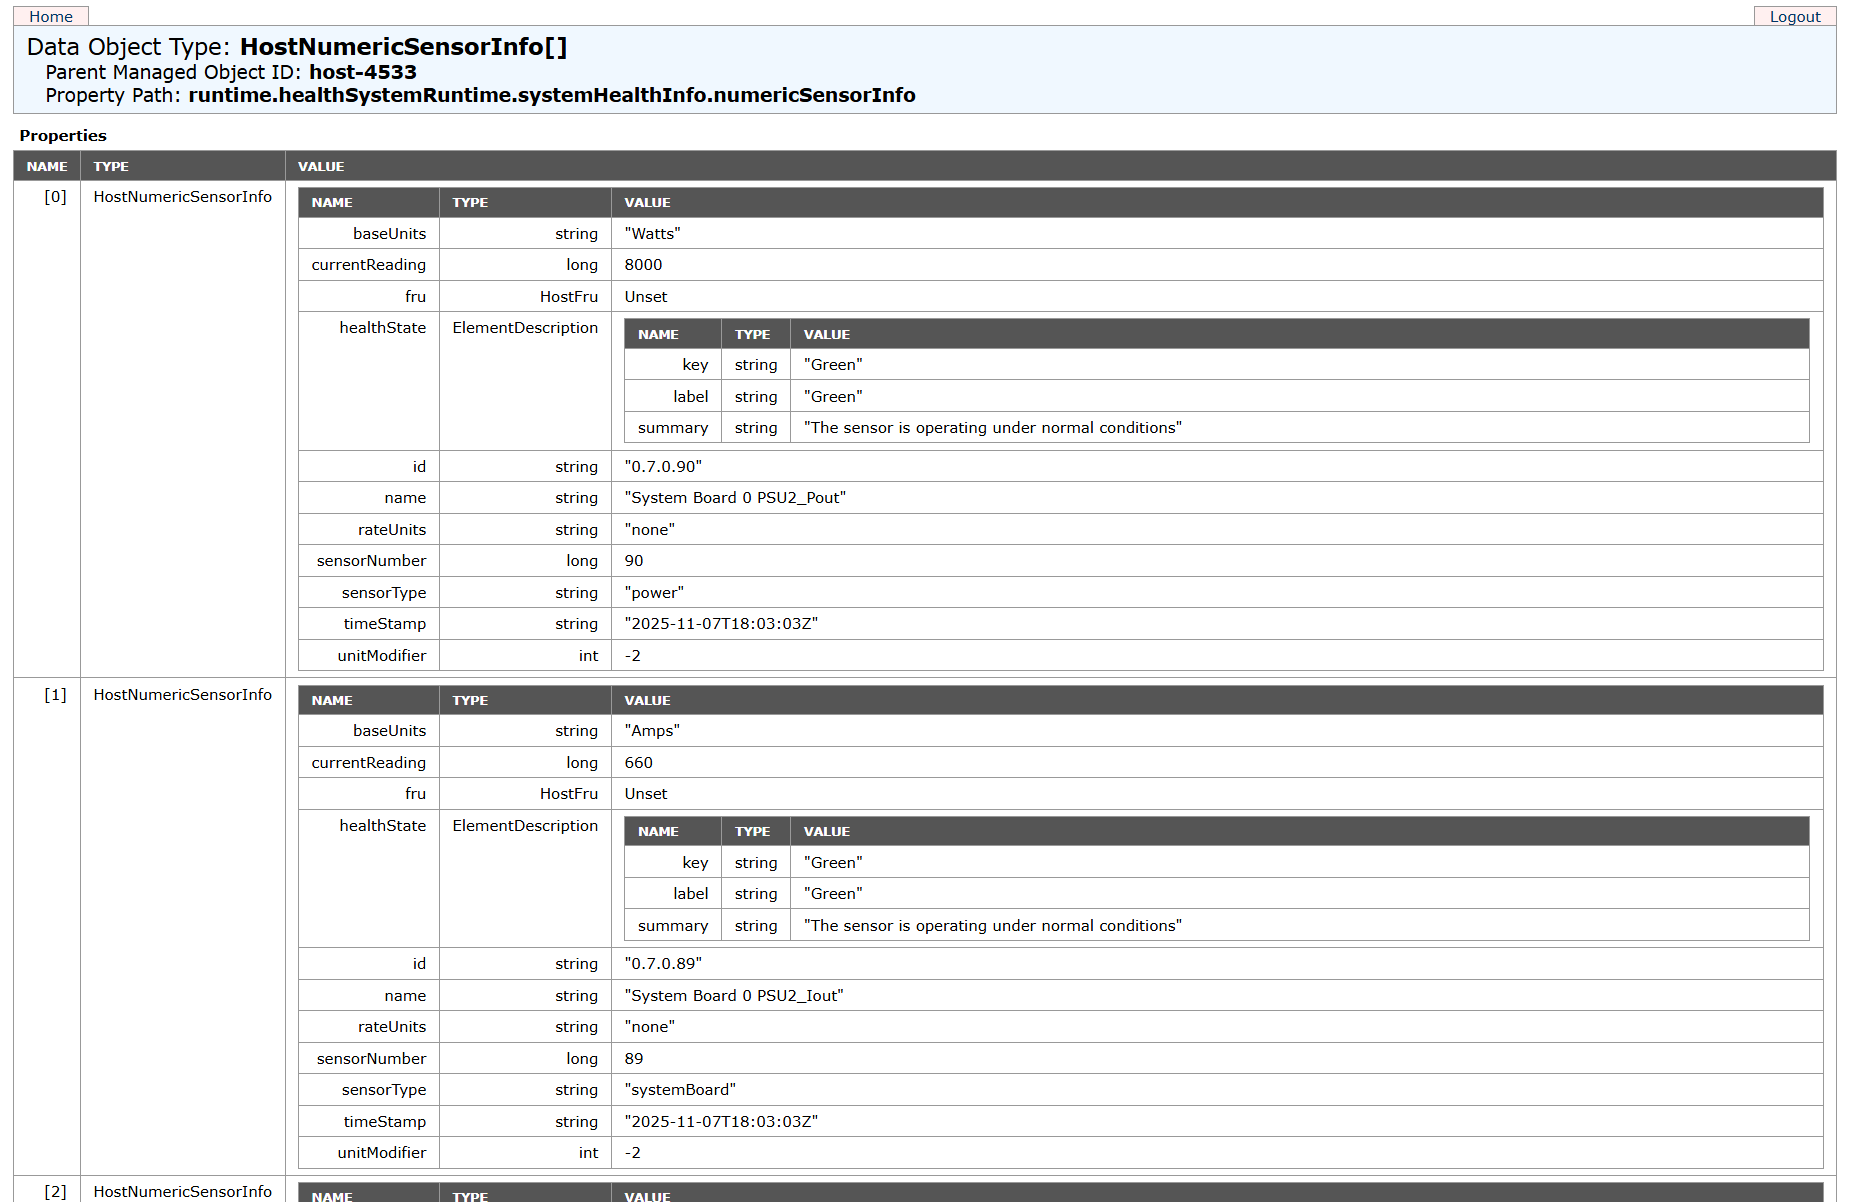This screenshot has height=1202, width=1872.
Task: Go to the Home link
Action: click(x=51, y=16)
